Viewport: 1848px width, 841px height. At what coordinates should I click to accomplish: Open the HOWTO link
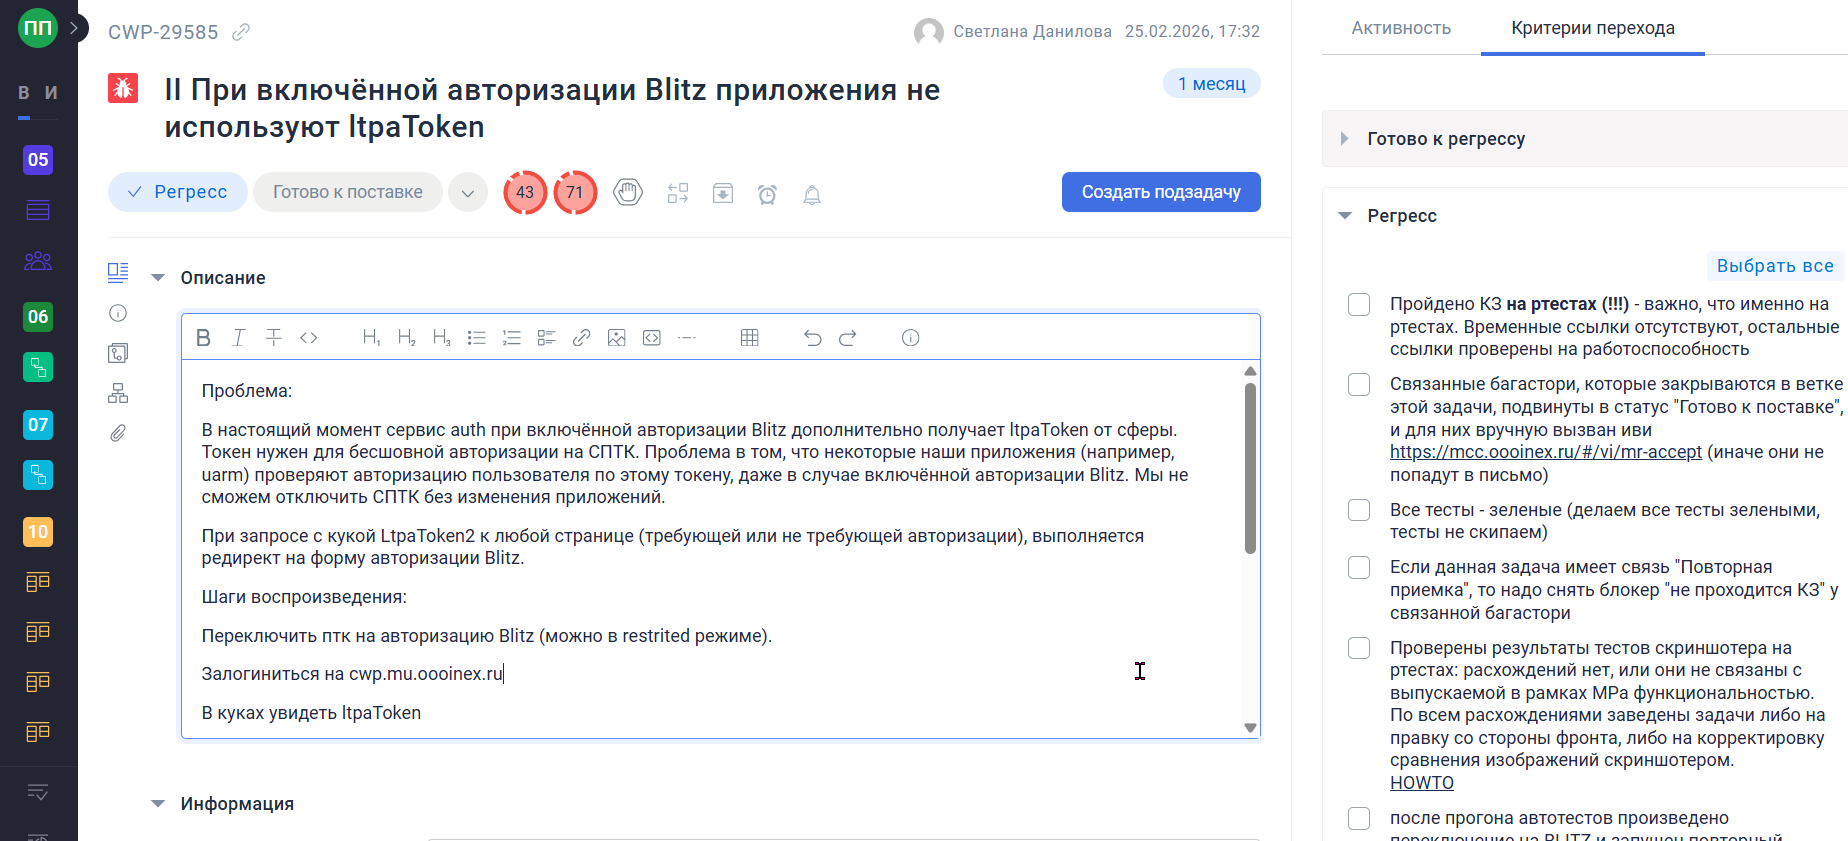click(x=1422, y=783)
